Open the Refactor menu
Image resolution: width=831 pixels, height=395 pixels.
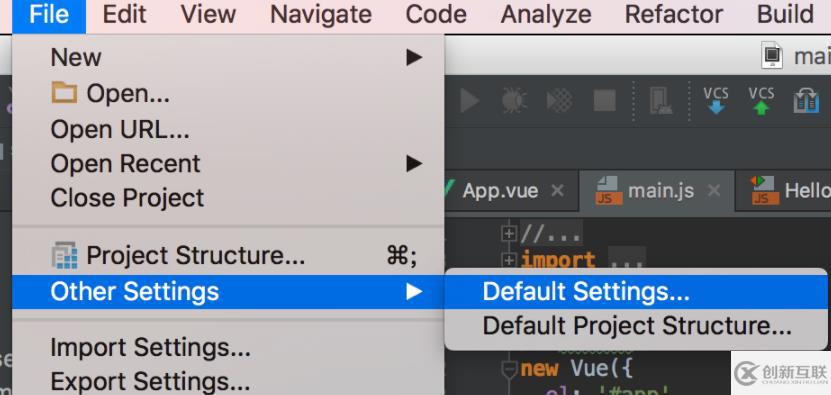(674, 14)
